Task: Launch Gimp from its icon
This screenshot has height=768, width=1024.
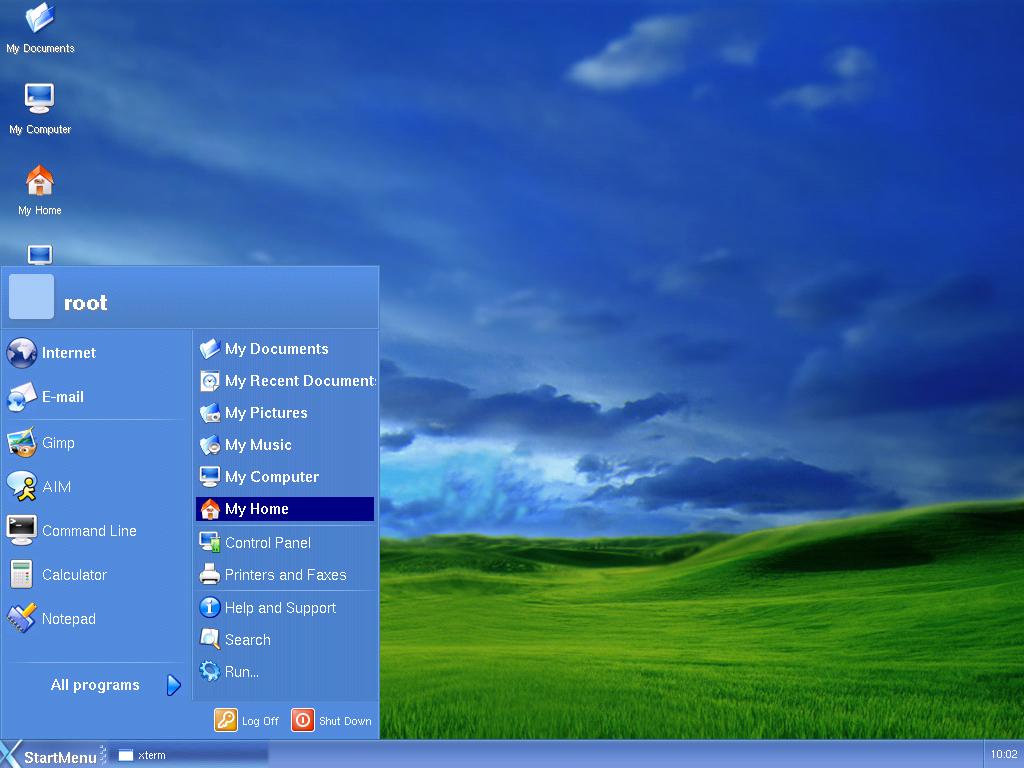Action: (22, 443)
